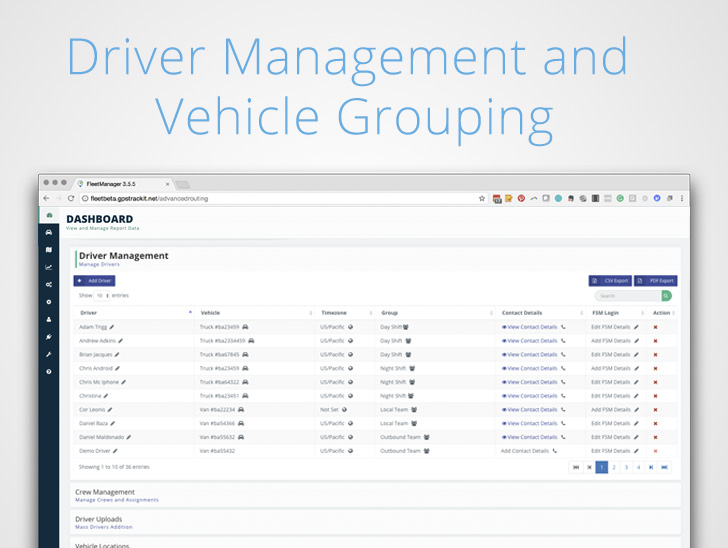Click the green search icon button
Image resolution: width=728 pixels, height=548 pixels.
[666, 296]
